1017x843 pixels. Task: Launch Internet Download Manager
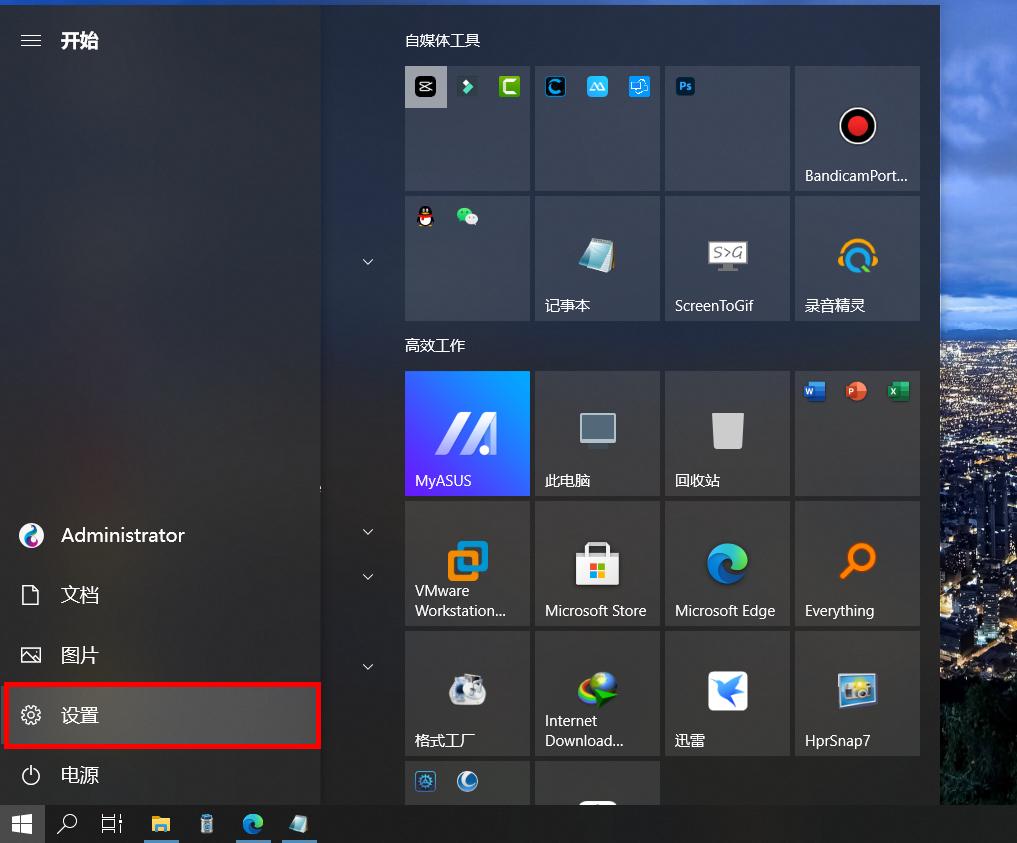point(596,693)
